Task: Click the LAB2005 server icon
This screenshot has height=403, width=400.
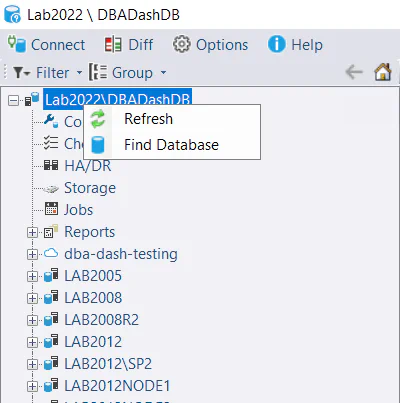Action: [51, 275]
